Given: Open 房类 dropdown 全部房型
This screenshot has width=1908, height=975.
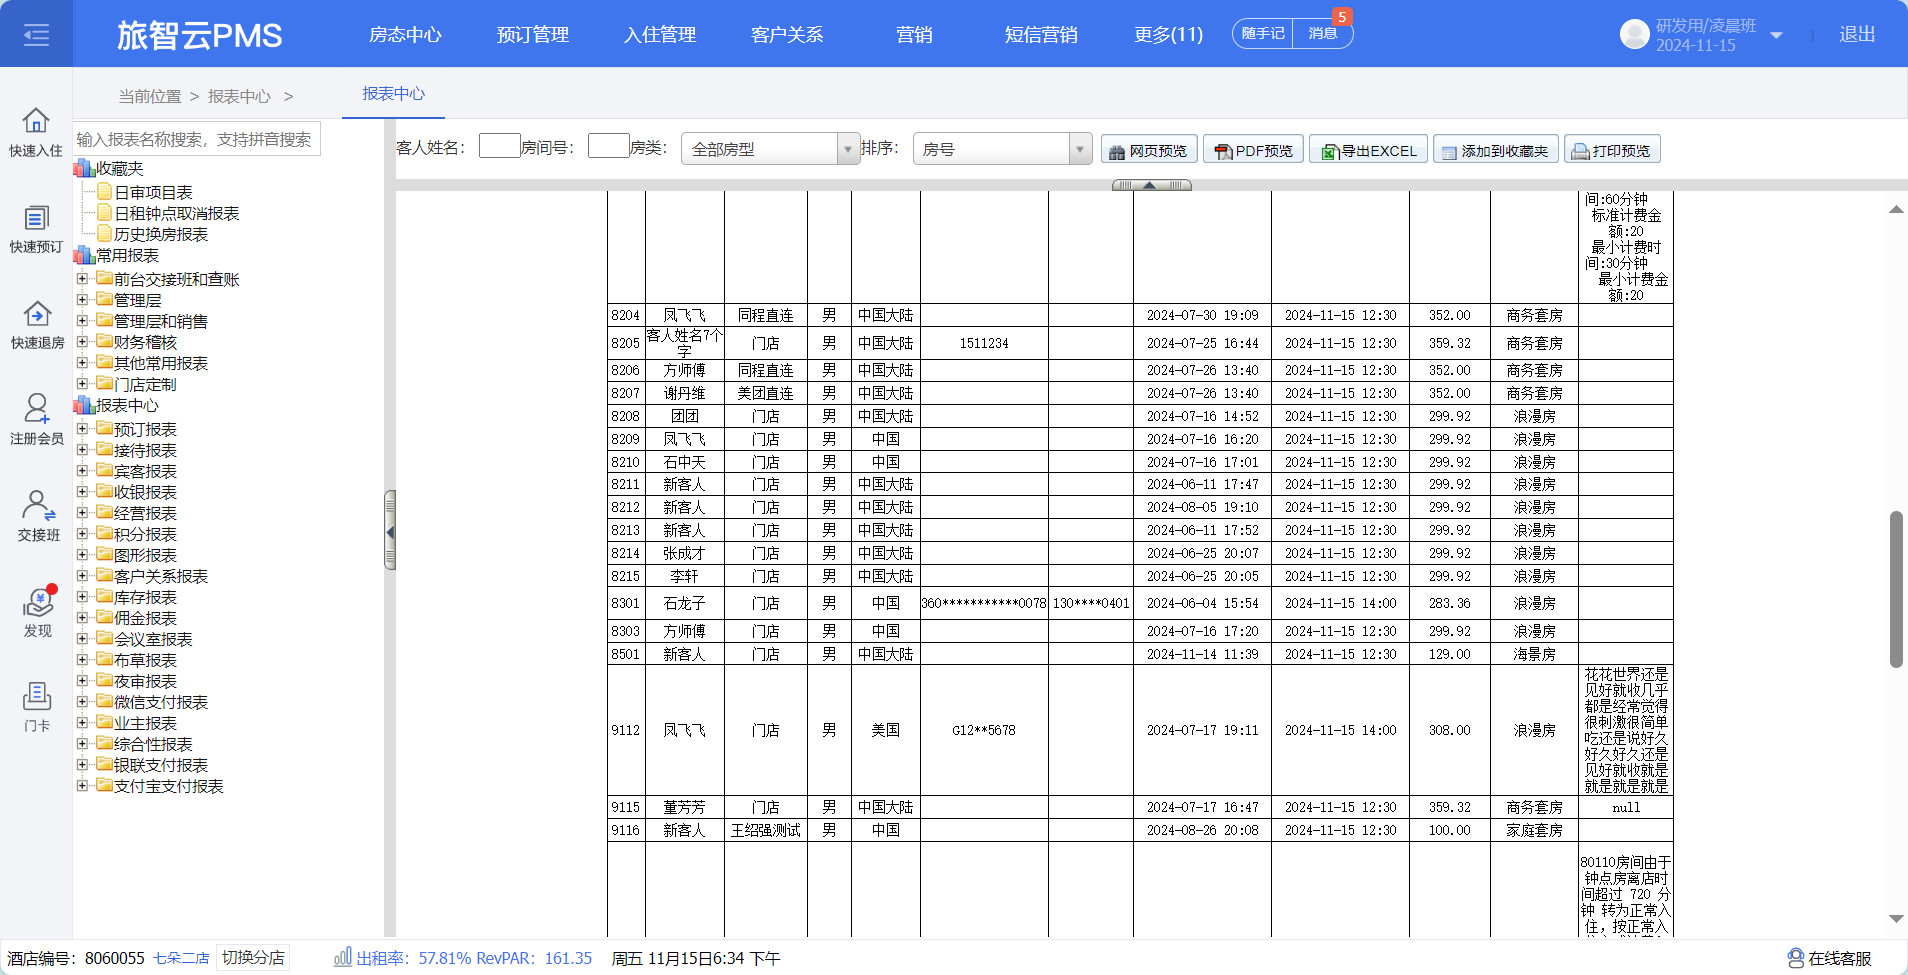Looking at the screenshot, I should pyautogui.click(x=770, y=149).
